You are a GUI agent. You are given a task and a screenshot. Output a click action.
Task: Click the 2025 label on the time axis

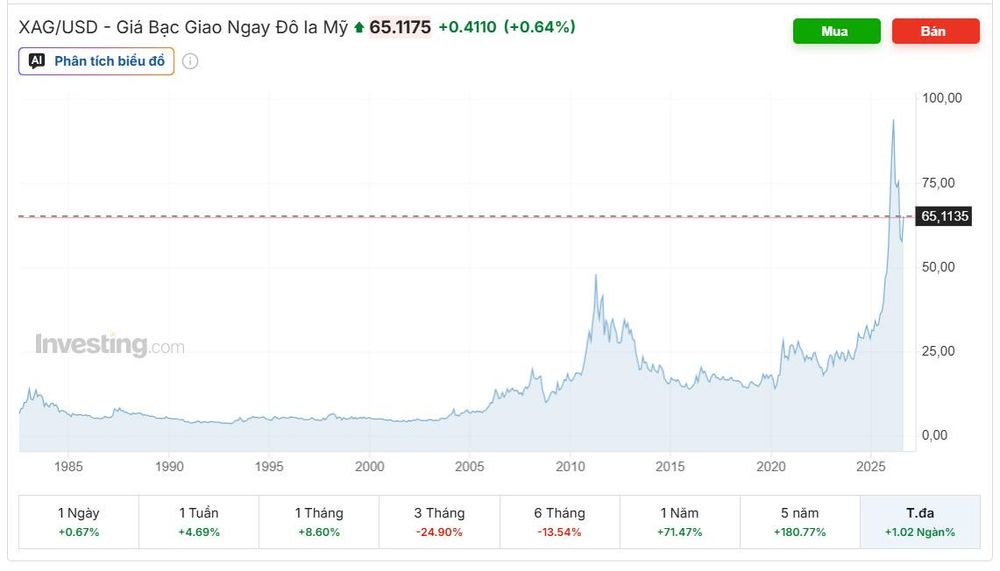[871, 466]
